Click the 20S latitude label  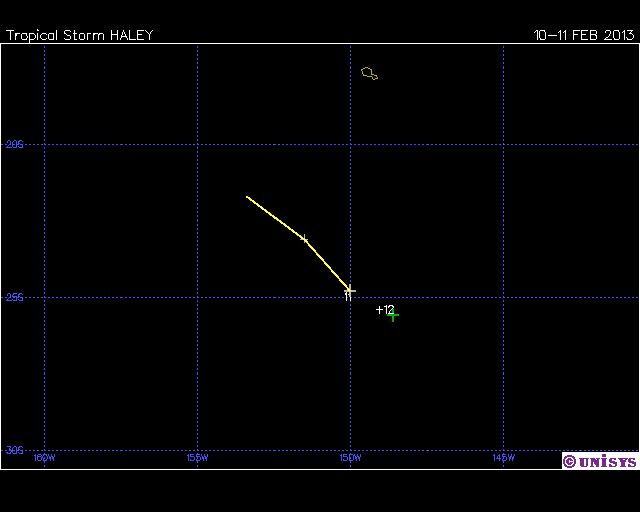coord(14,144)
